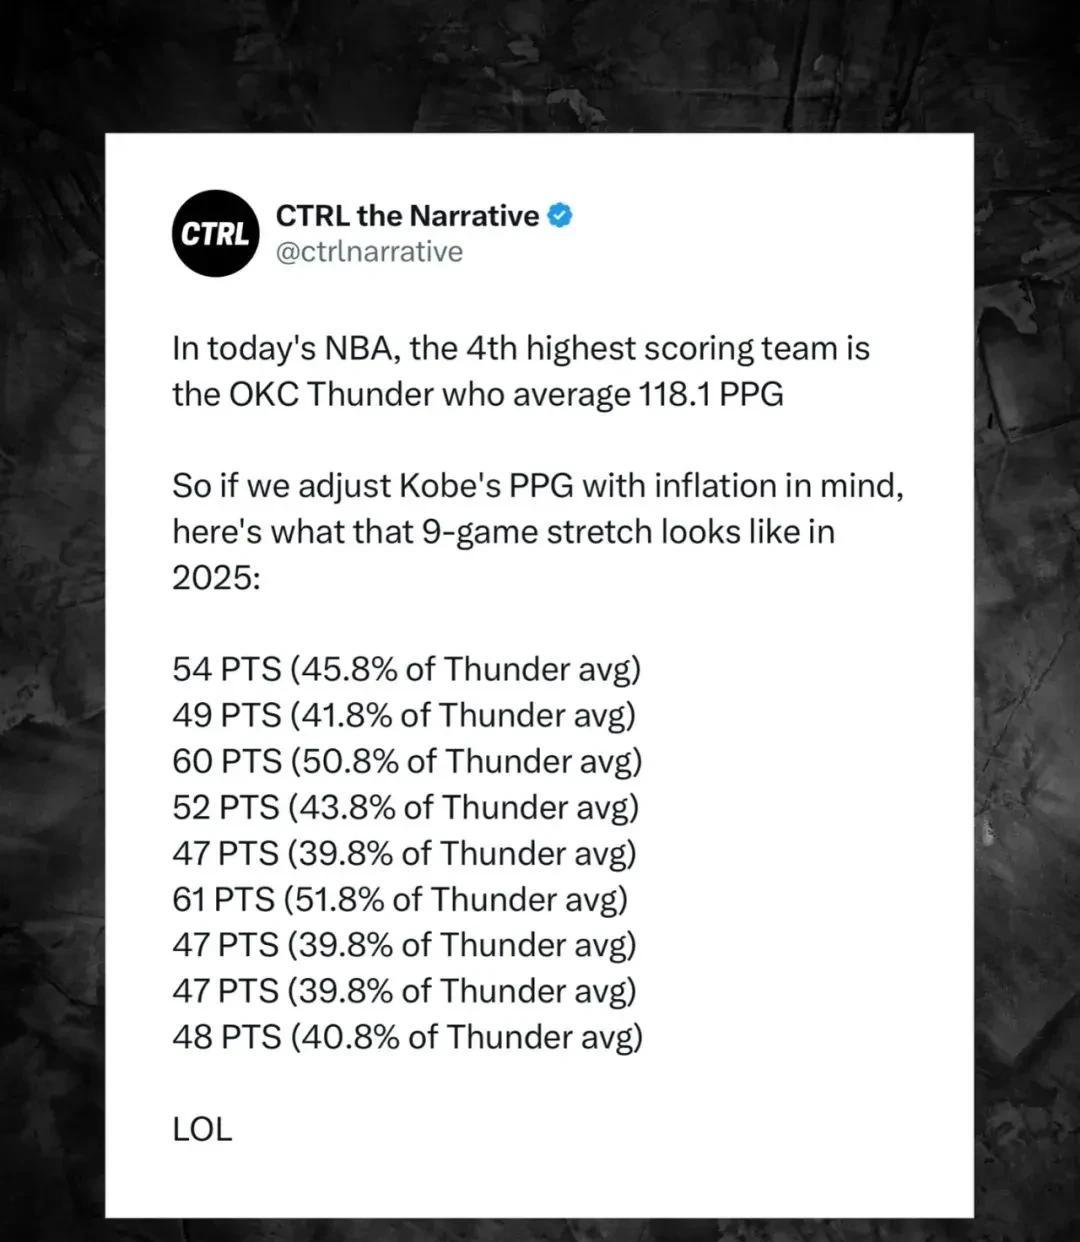Click the '2025:' line
1080x1242 pixels.
(216, 578)
